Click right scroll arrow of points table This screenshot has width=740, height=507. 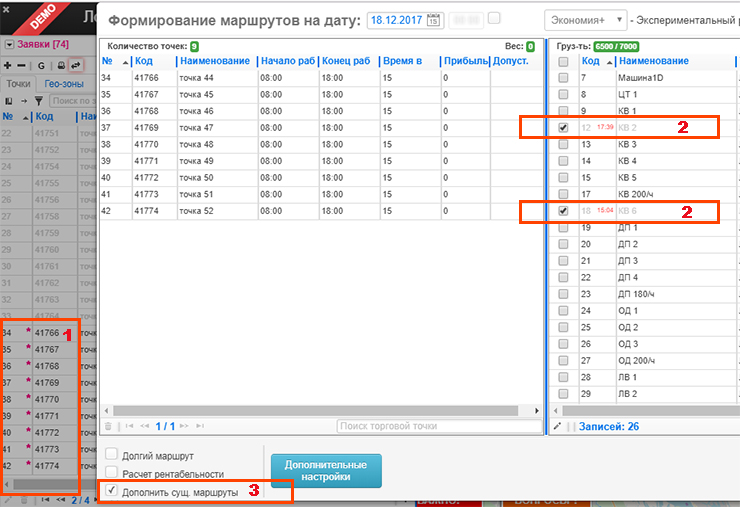[537, 411]
